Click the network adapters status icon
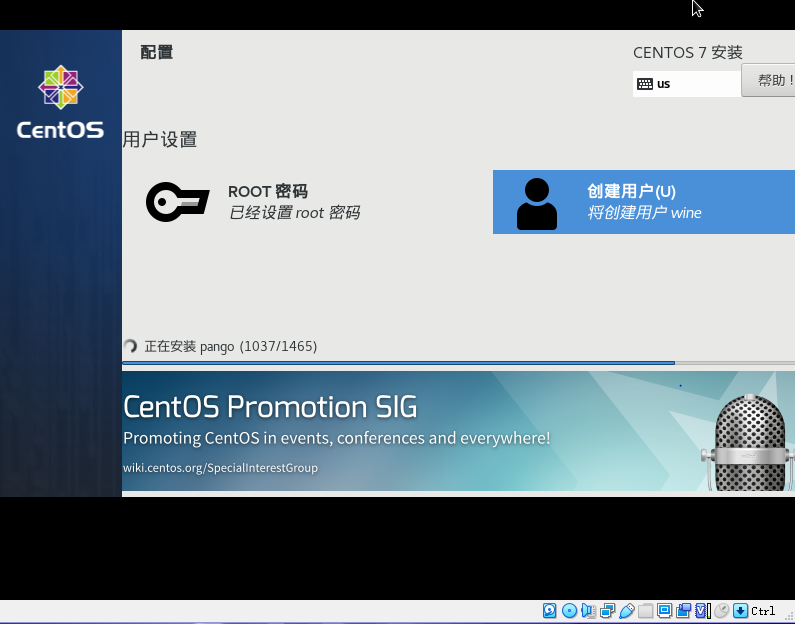Screen dimensions: 795x624 click(x=607, y=611)
